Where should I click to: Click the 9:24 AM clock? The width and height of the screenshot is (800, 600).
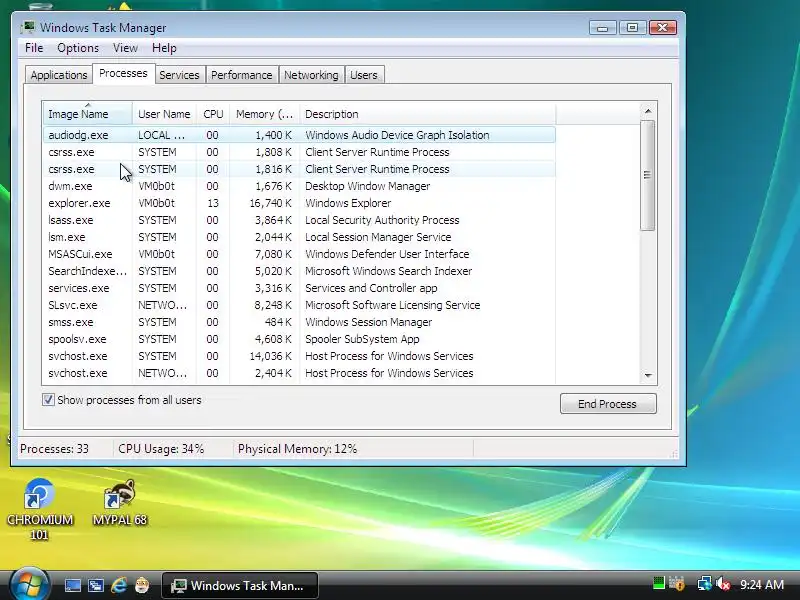pos(762,584)
